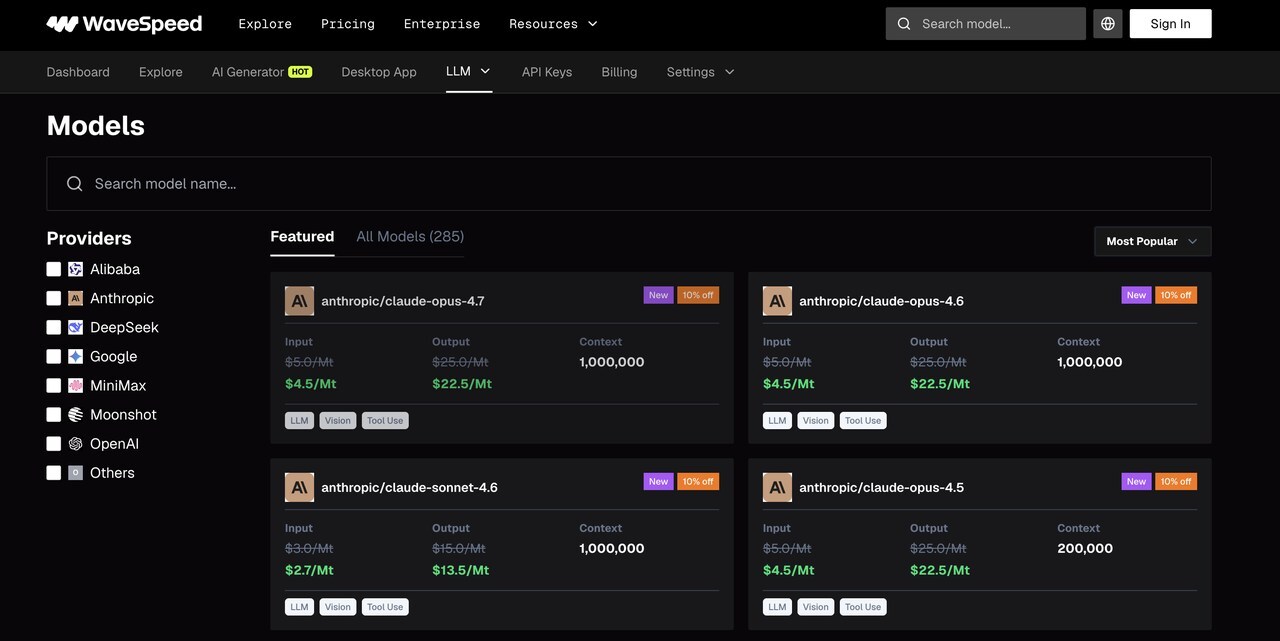Go to the API Keys page
The width and height of the screenshot is (1280, 641).
click(547, 72)
